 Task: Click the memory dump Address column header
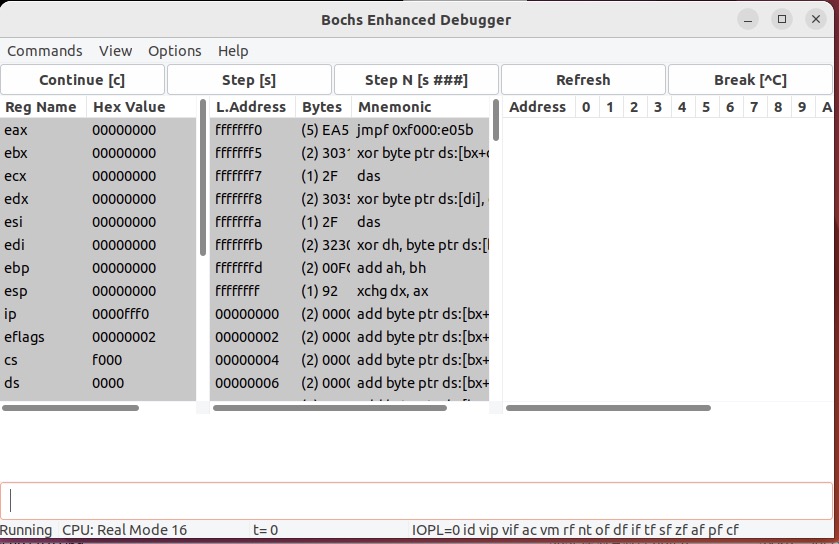tap(538, 107)
